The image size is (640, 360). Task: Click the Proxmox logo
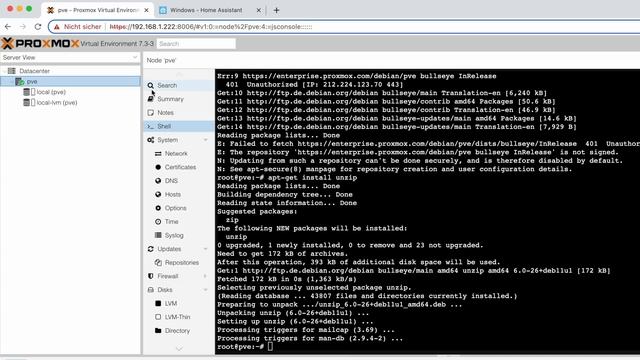[40, 43]
